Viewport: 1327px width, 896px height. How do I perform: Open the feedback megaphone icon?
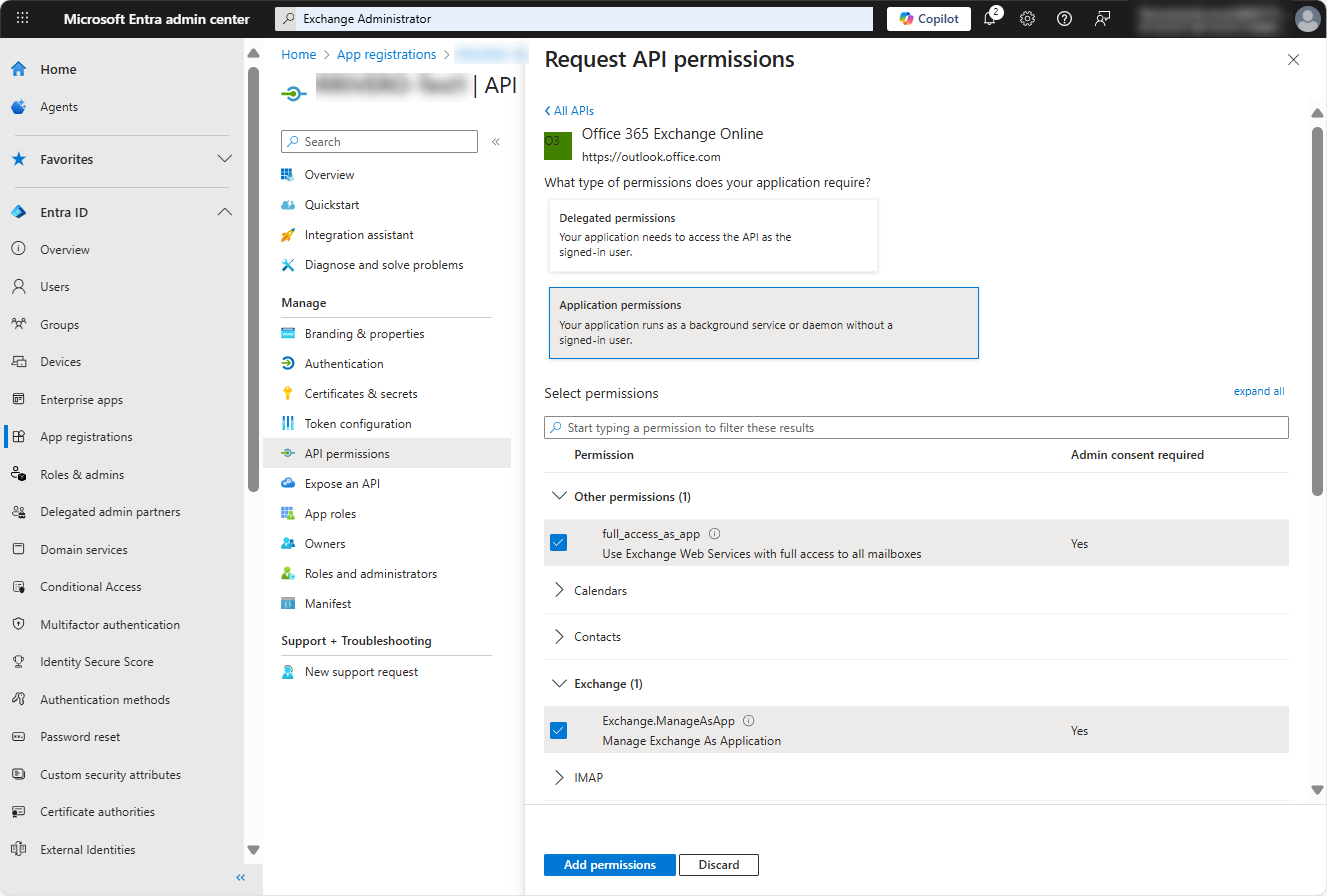pos(1101,18)
